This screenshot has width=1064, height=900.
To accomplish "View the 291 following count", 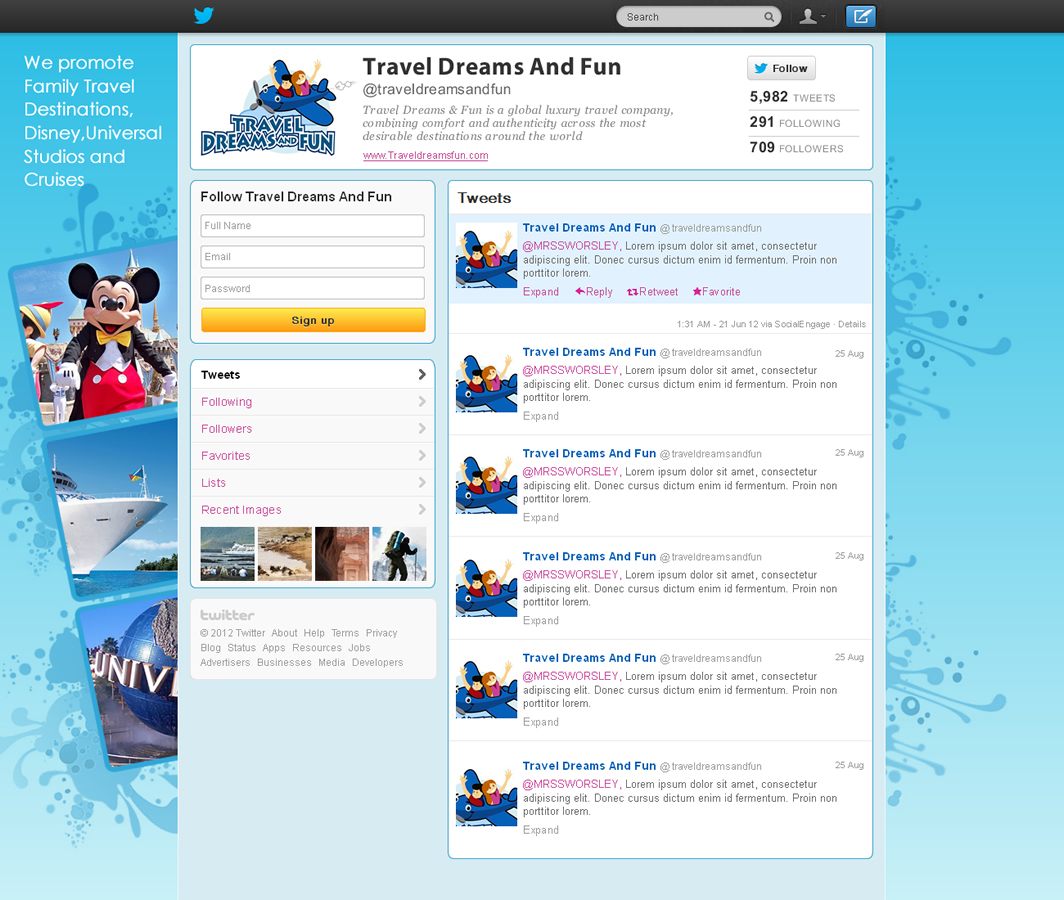I will (795, 122).
